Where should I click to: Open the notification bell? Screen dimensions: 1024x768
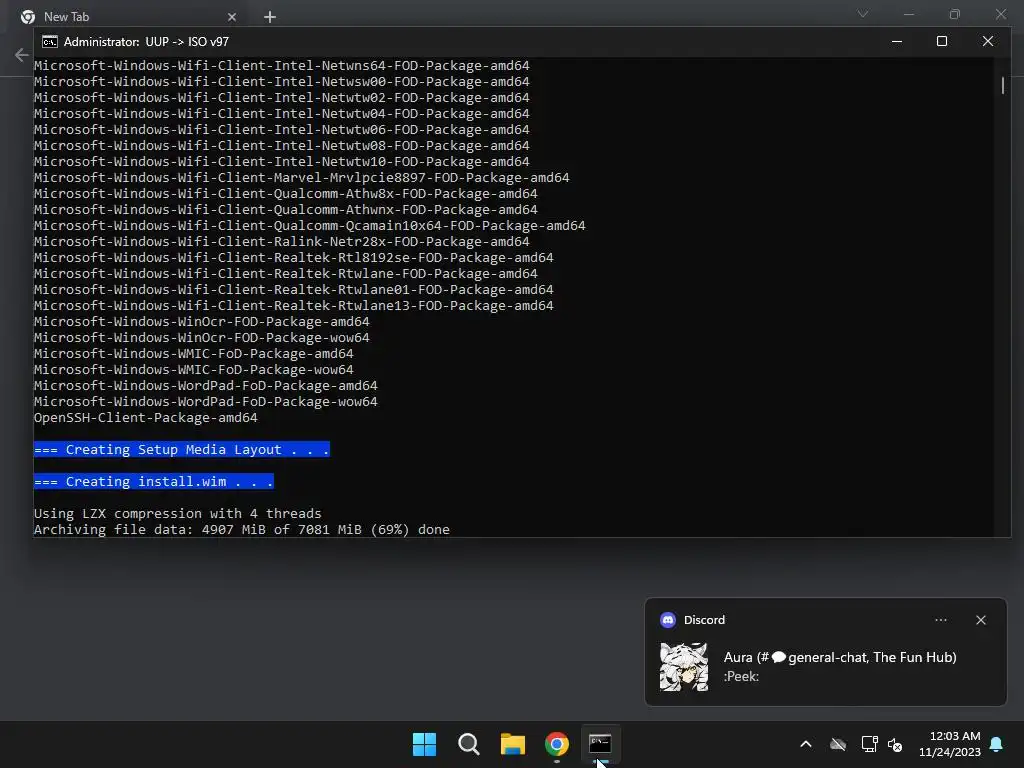[x=997, y=744]
